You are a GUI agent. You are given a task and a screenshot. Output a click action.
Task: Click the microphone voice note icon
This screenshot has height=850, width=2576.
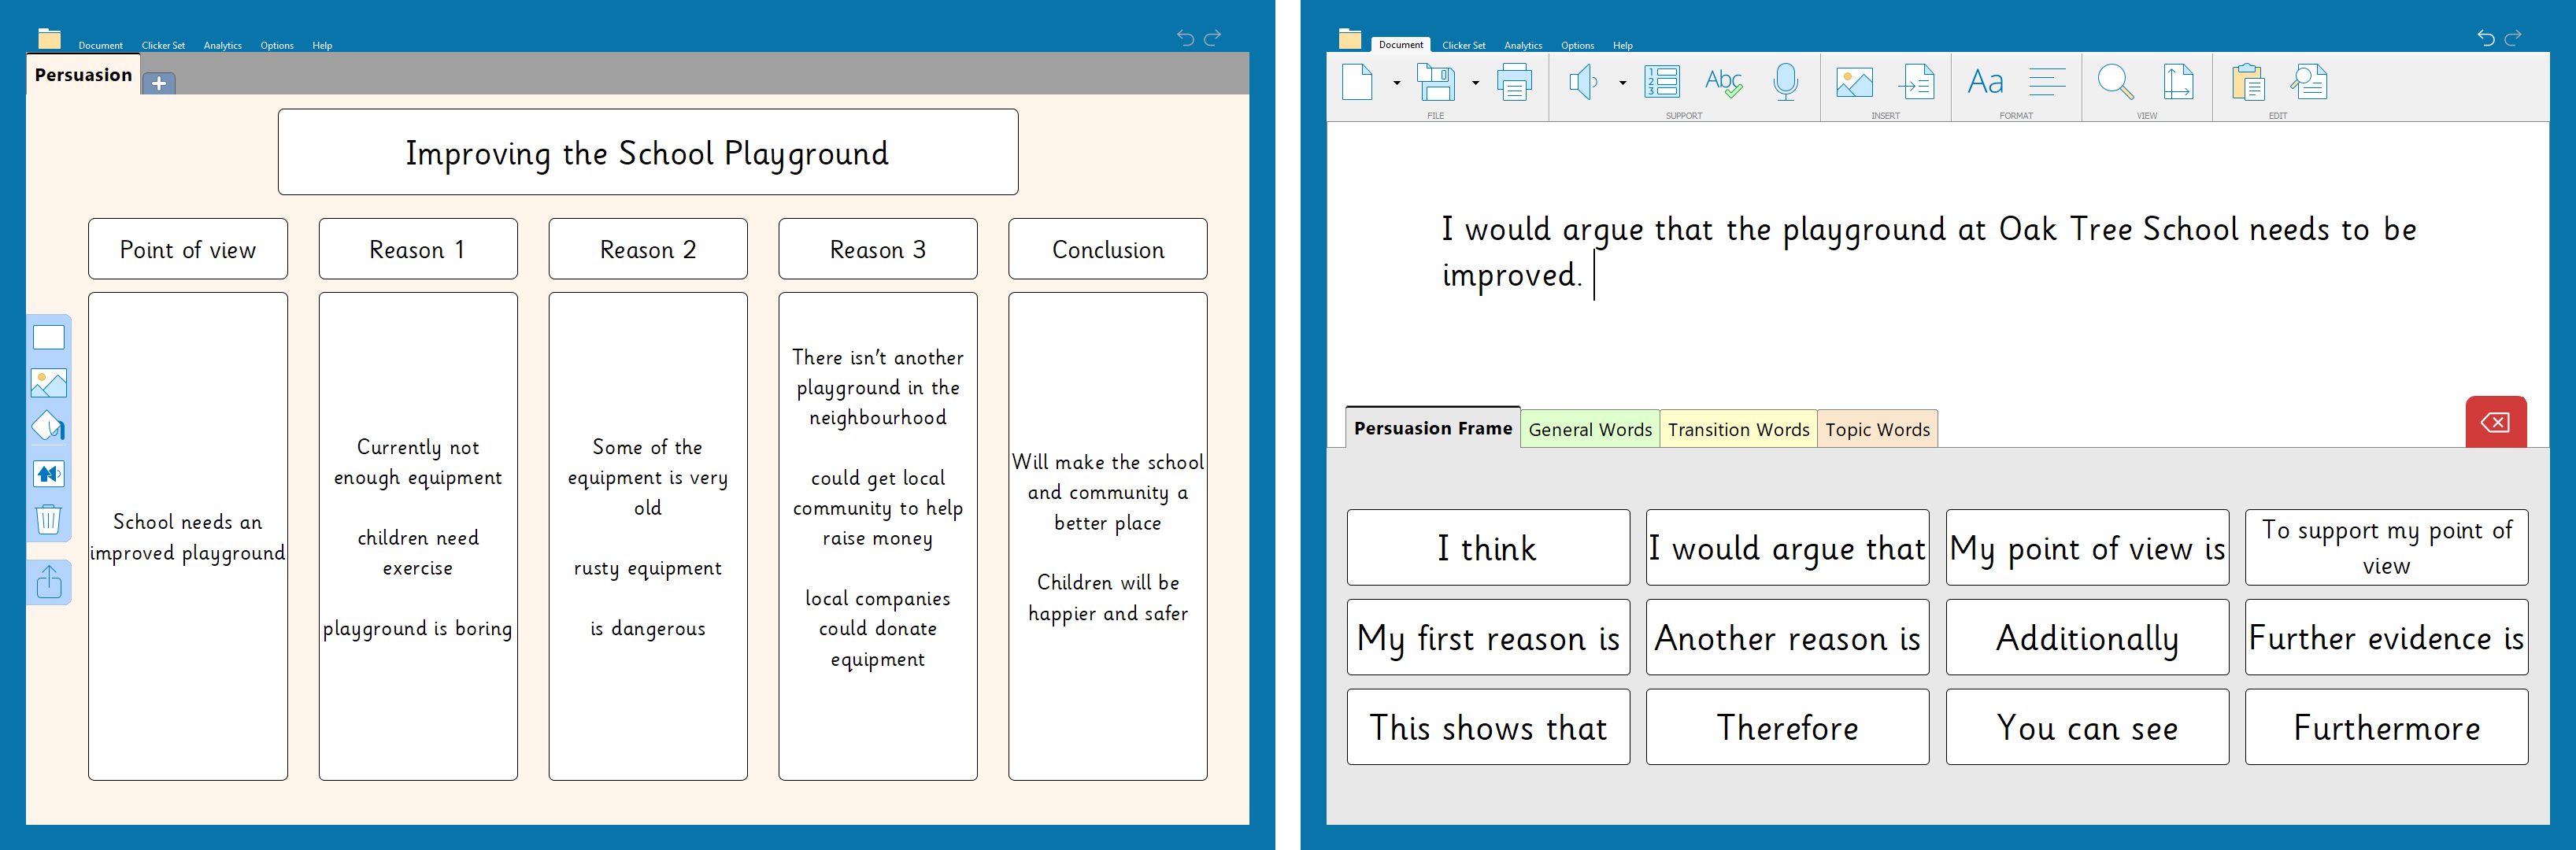point(1785,82)
